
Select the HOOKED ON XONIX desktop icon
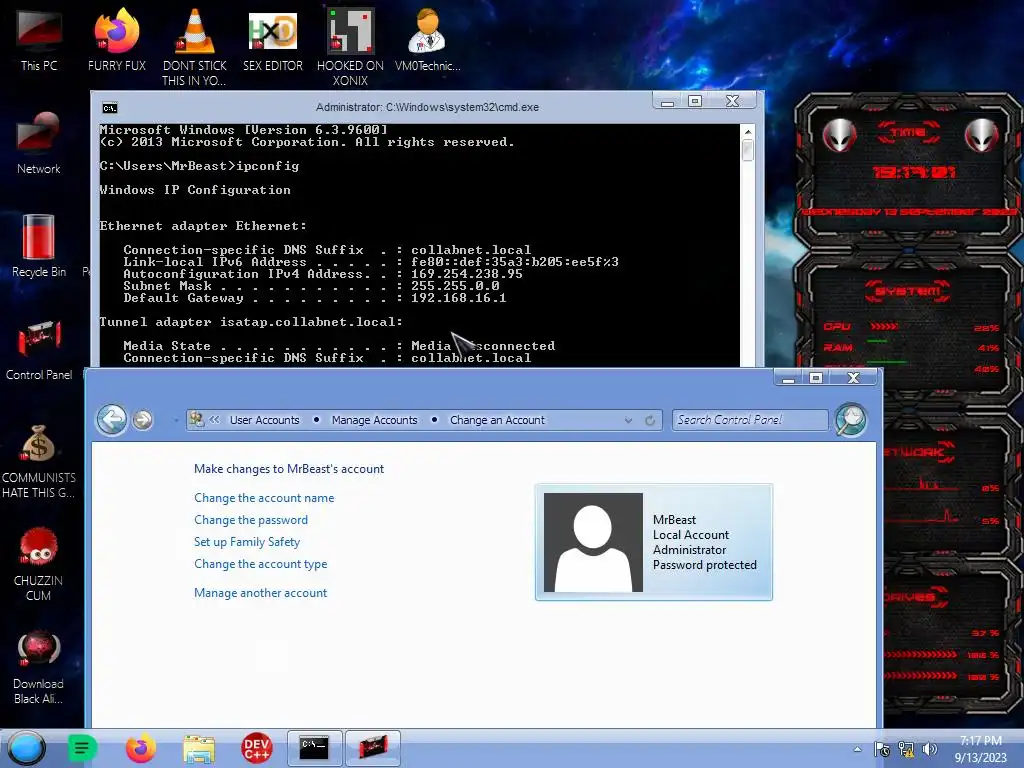(x=350, y=47)
